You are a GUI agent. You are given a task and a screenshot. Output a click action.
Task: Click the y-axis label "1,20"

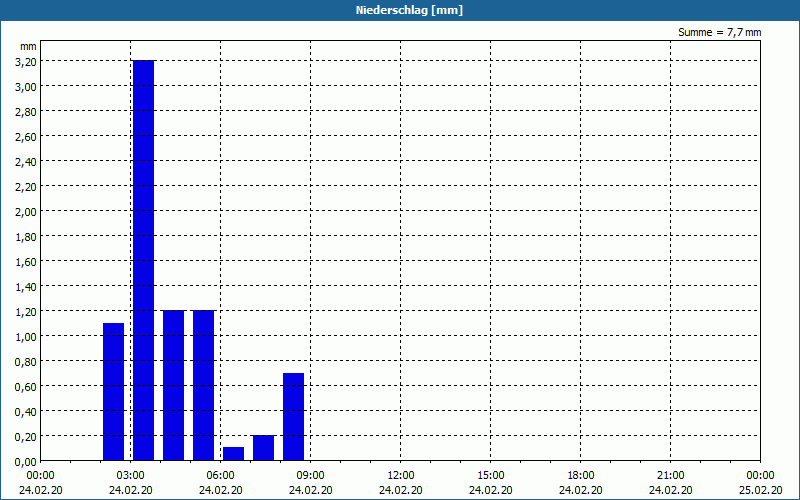26,311
